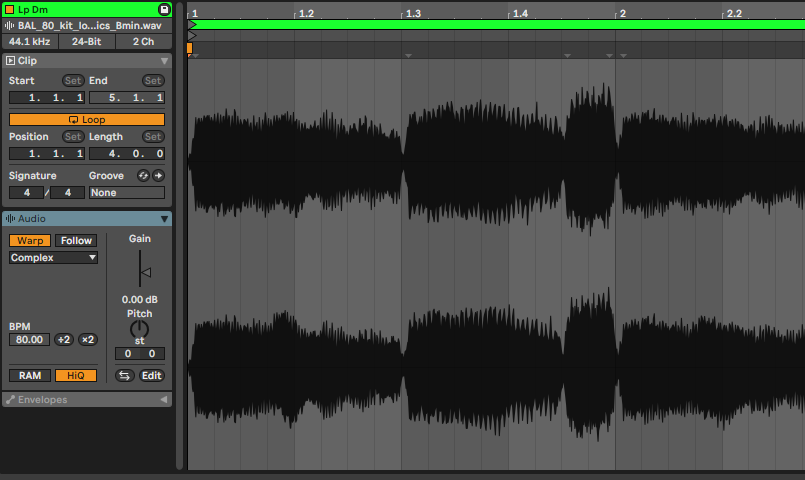Click the loop Length value field
The height and width of the screenshot is (480, 805).
pos(127,153)
